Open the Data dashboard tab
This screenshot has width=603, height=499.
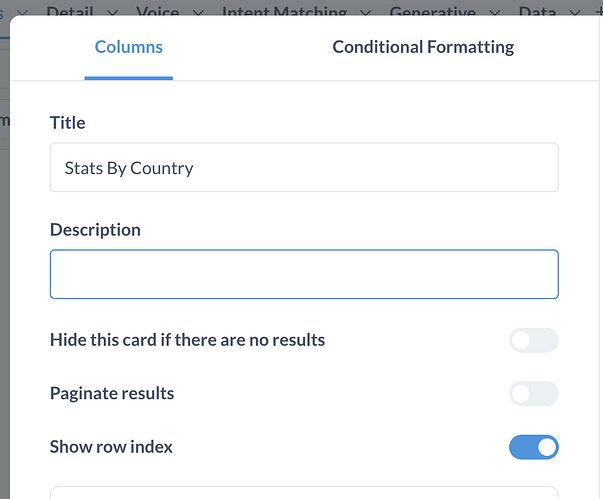[538, 12]
